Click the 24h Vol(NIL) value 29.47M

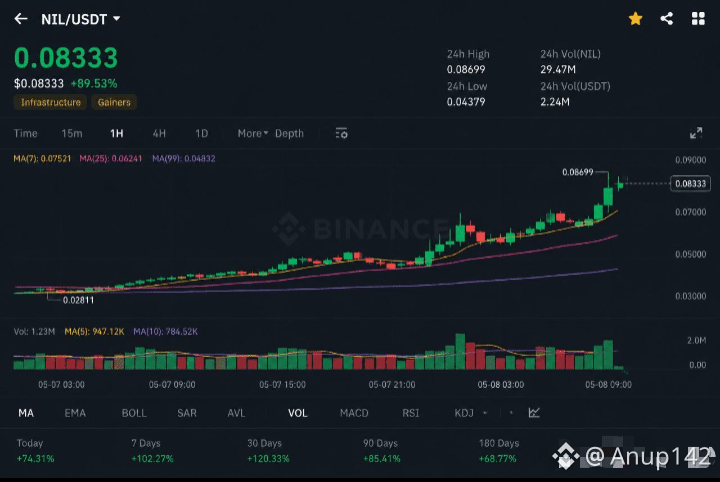click(557, 70)
